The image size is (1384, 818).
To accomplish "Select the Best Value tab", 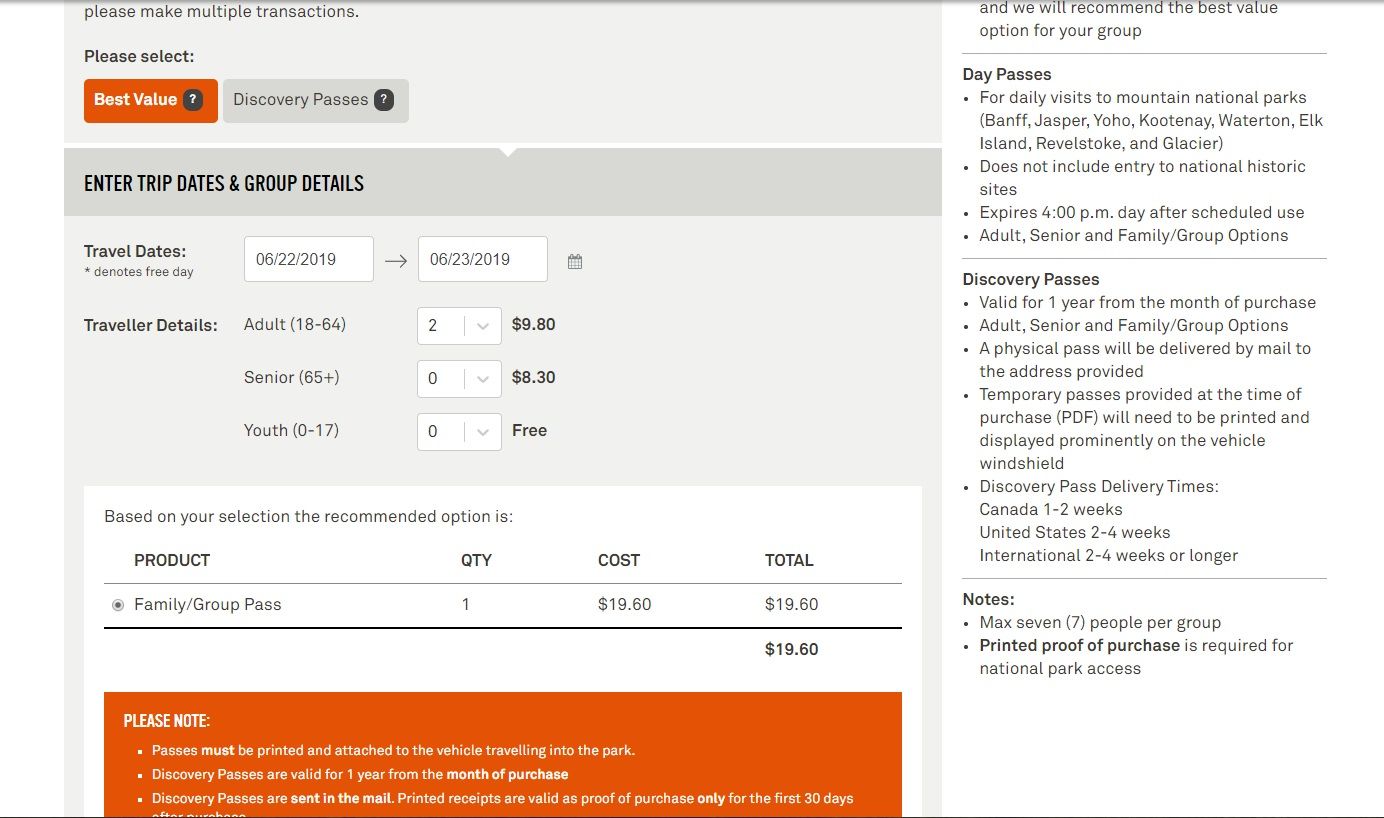I will (135, 100).
